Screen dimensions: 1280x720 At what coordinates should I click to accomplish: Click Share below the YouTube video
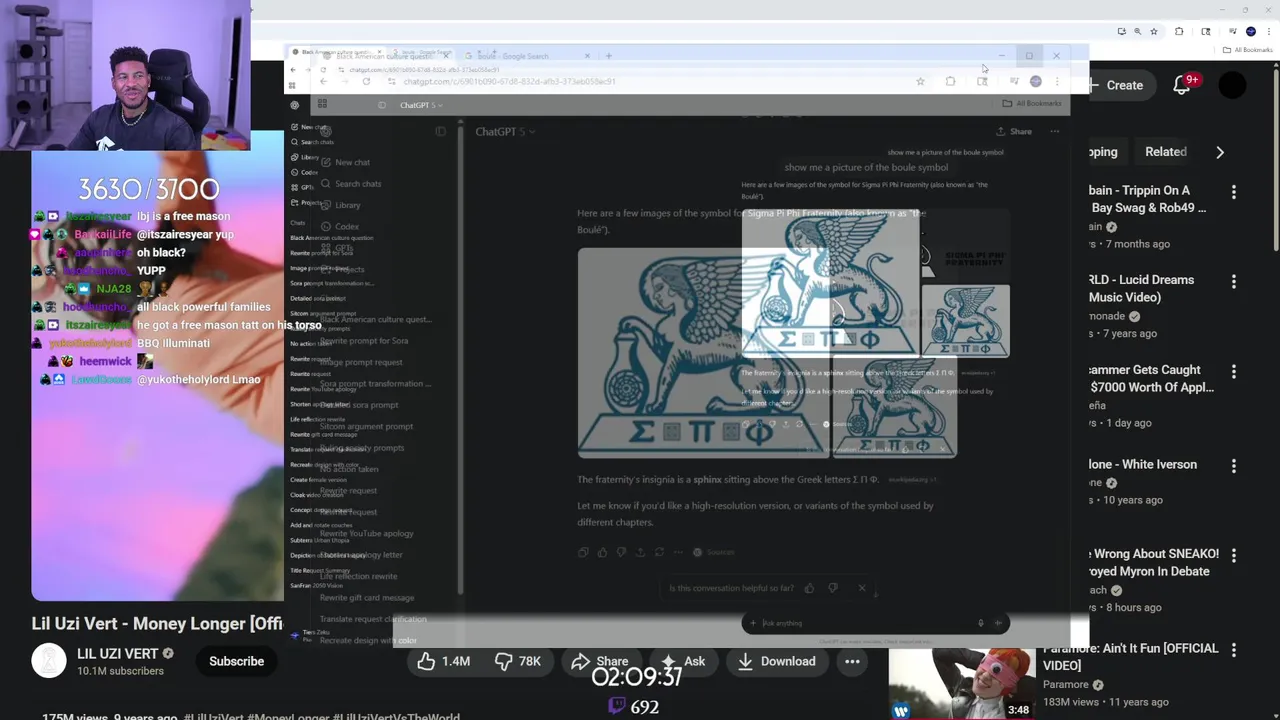click(600, 661)
